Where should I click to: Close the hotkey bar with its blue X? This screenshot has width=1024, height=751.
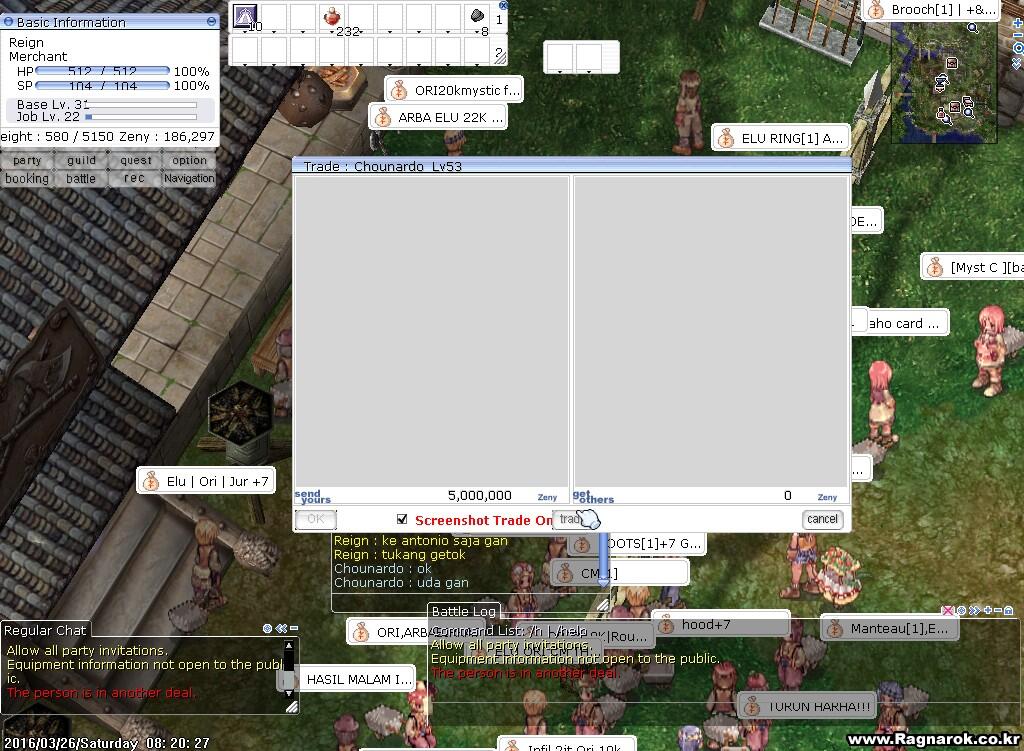[x=503, y=5]
